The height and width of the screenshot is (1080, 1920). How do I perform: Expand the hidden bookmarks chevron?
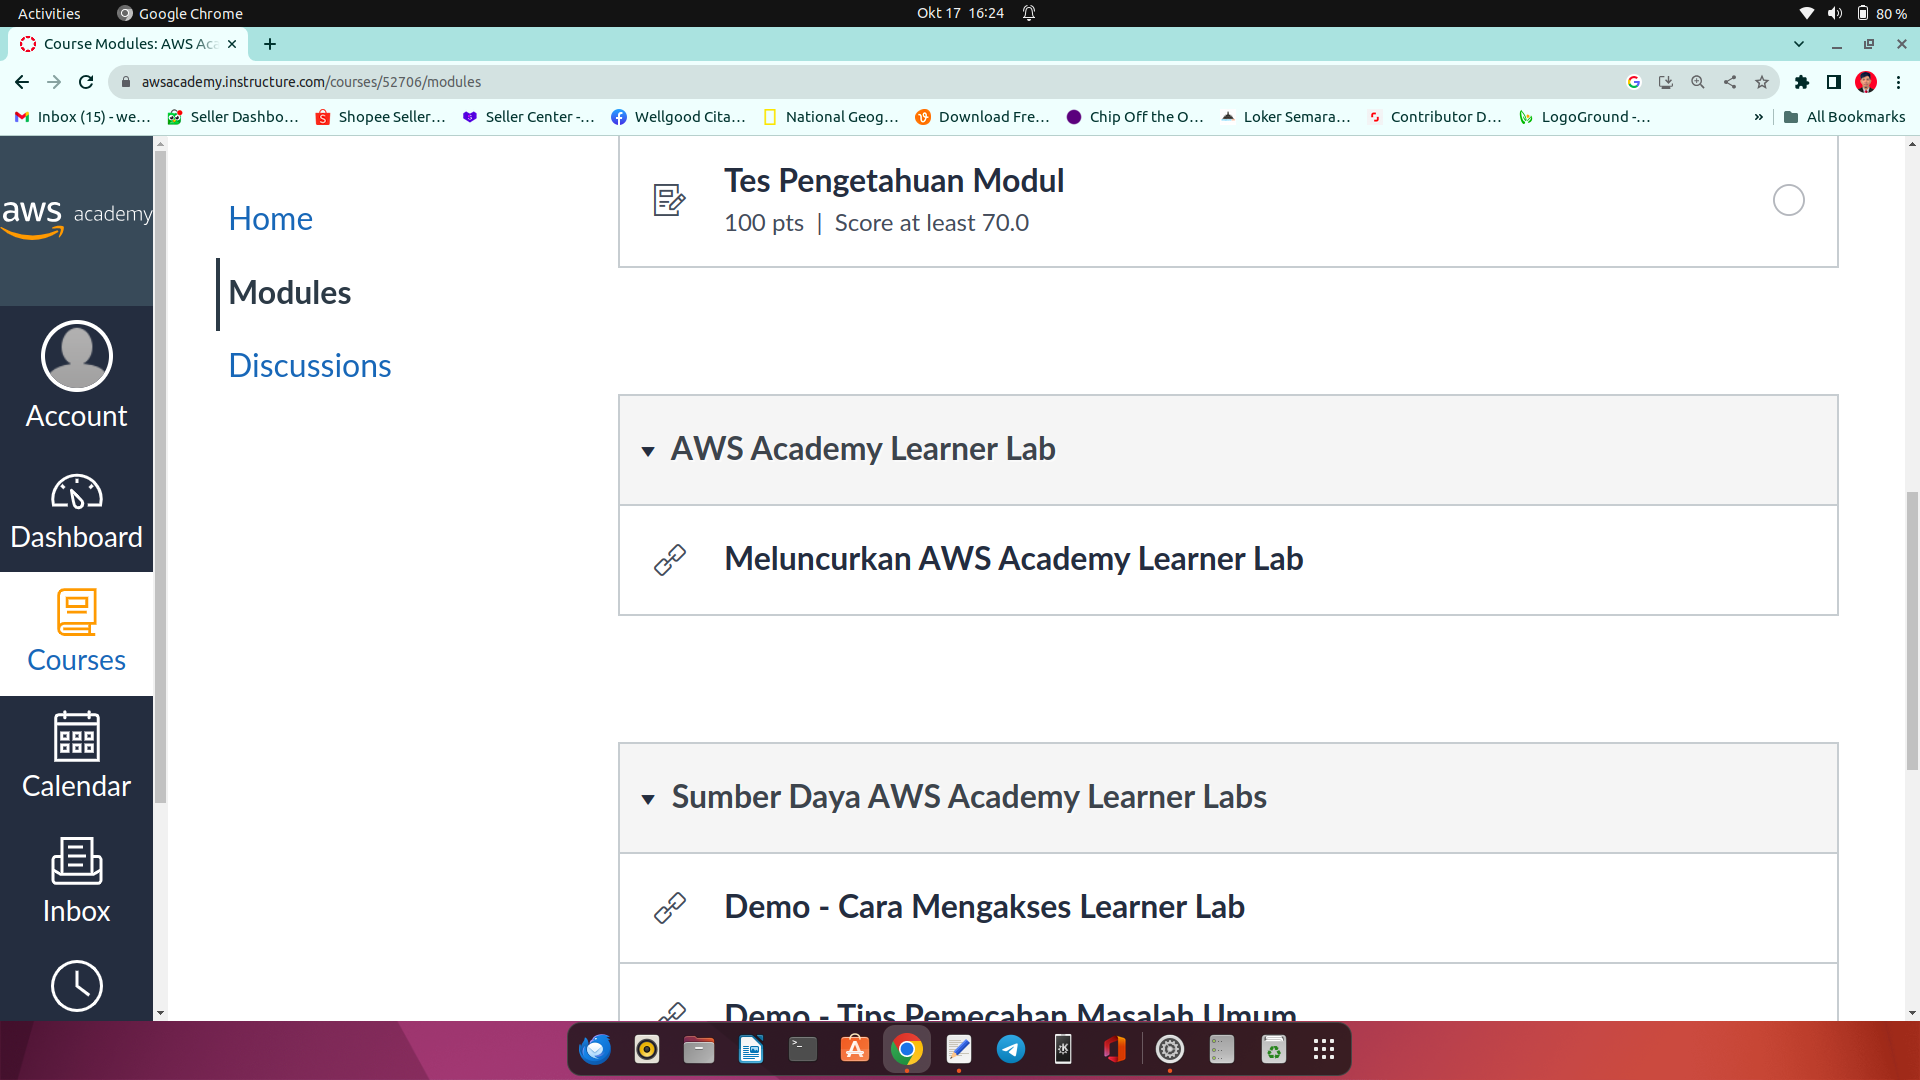coord(1758,117)
